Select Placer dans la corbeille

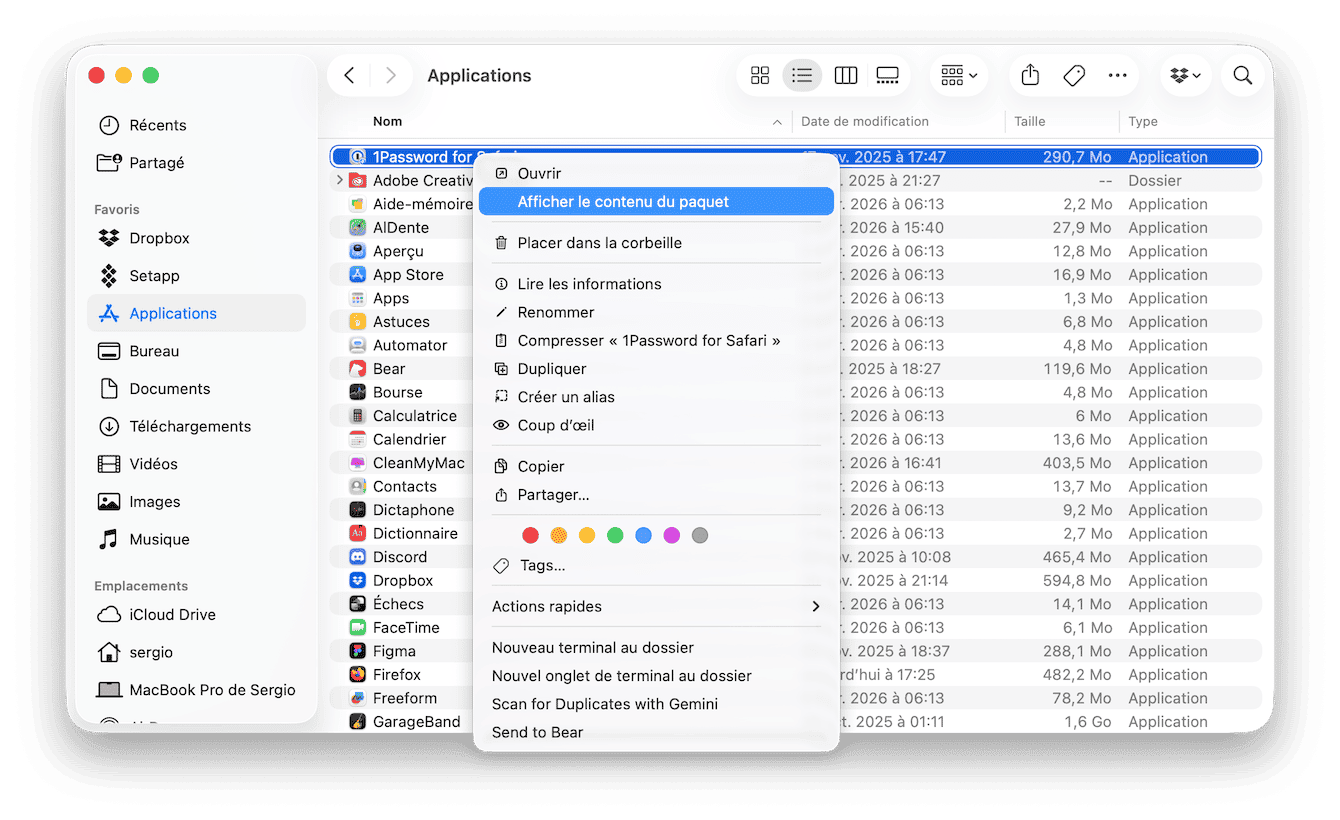click(599, 243)
